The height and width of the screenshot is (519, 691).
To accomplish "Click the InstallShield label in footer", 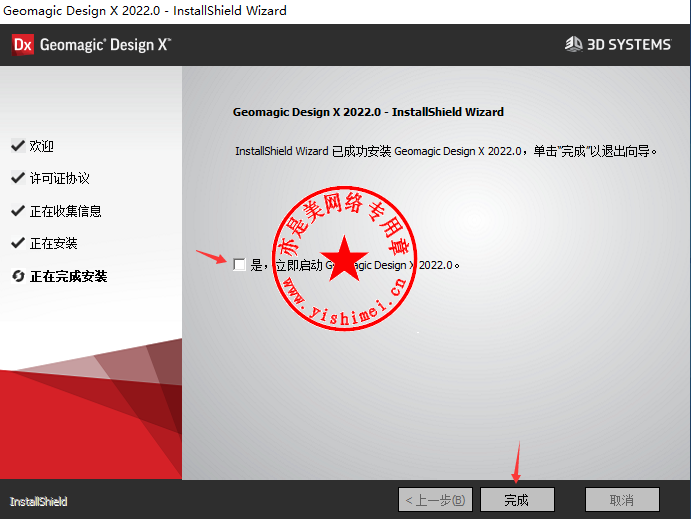I will pyautogui.click(x=38, y=501).
